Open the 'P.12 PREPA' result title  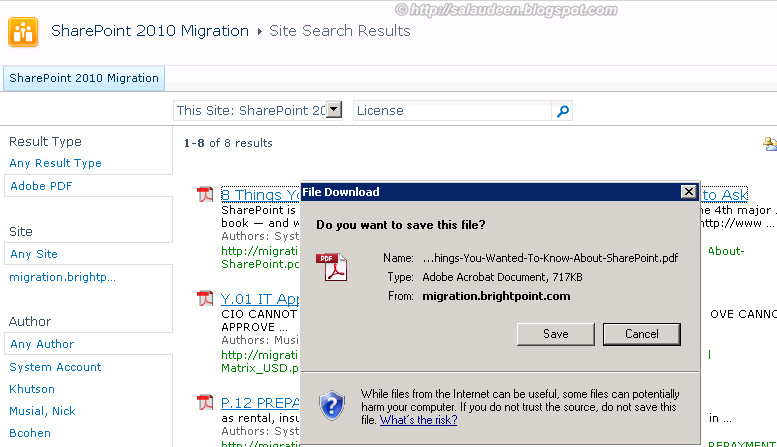click(x=260, y=403)
